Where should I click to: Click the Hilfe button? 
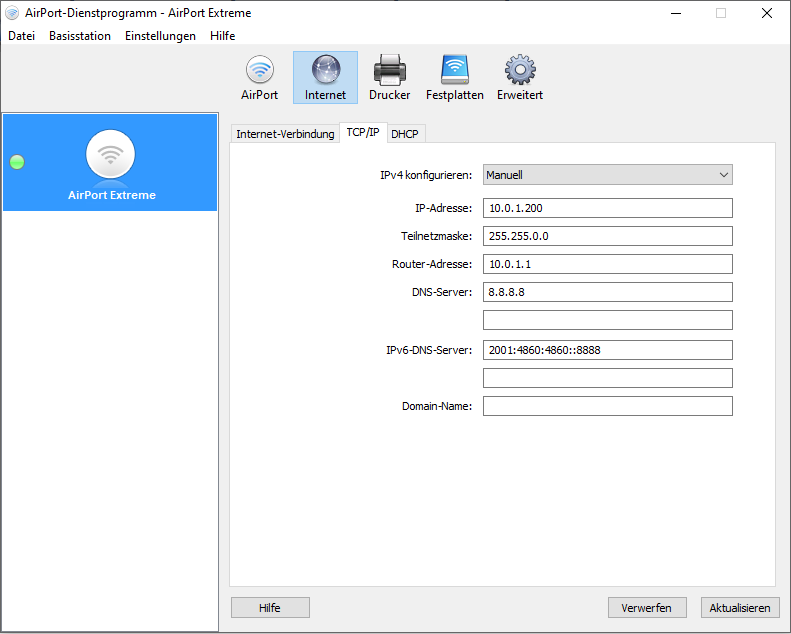270,608
